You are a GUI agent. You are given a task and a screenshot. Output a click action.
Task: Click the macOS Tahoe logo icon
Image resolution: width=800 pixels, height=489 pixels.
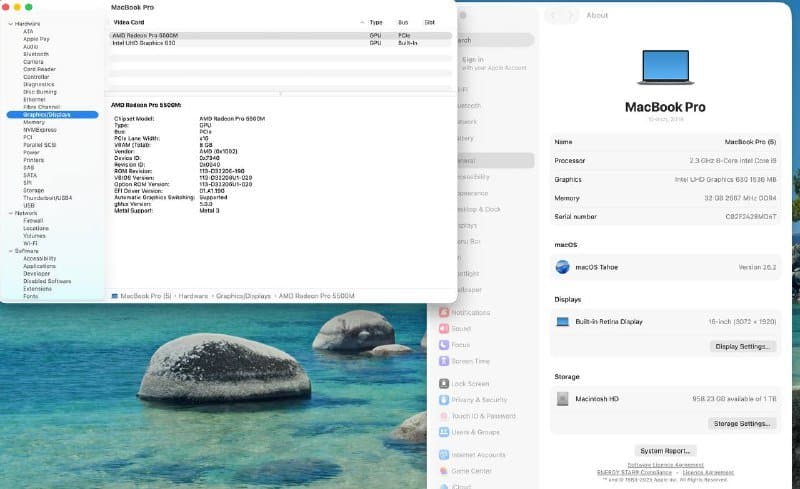point(562,267)
